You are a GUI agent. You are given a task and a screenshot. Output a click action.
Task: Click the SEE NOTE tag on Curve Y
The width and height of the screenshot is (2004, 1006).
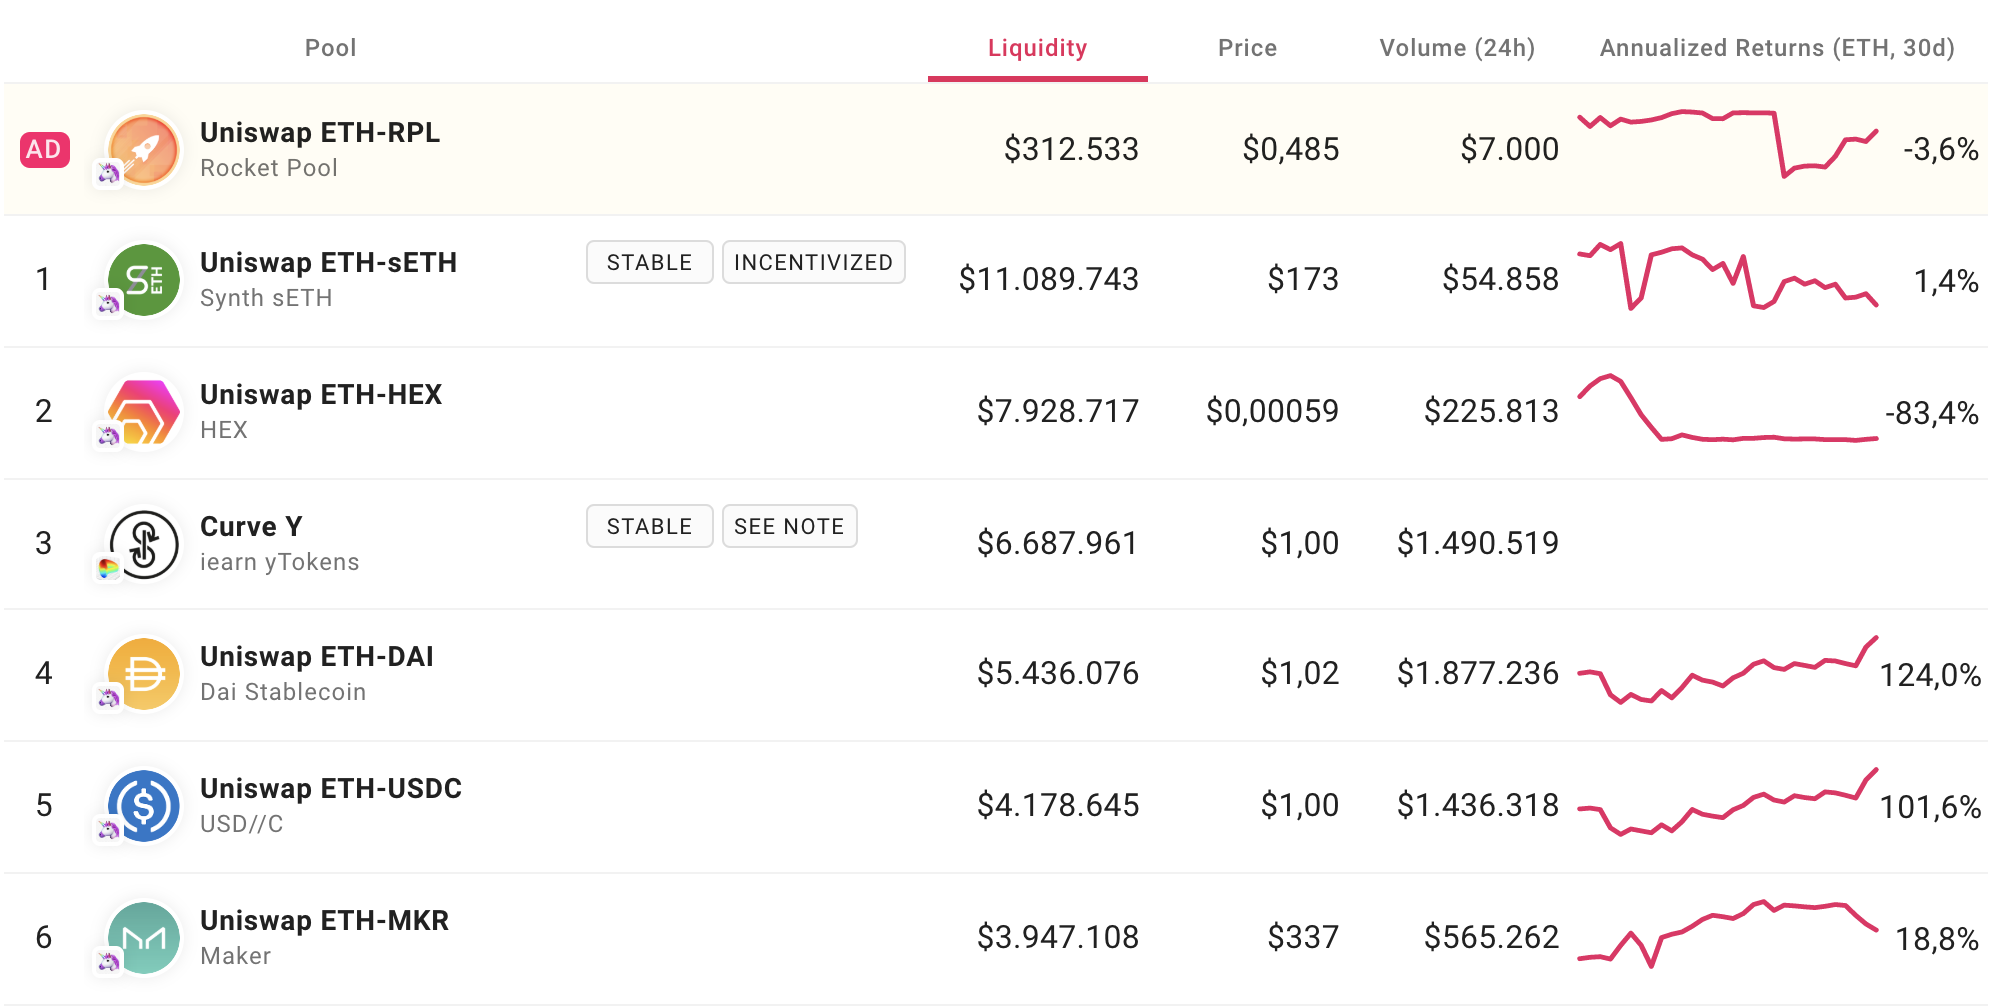pyautogui.click(x=789, y=526)
